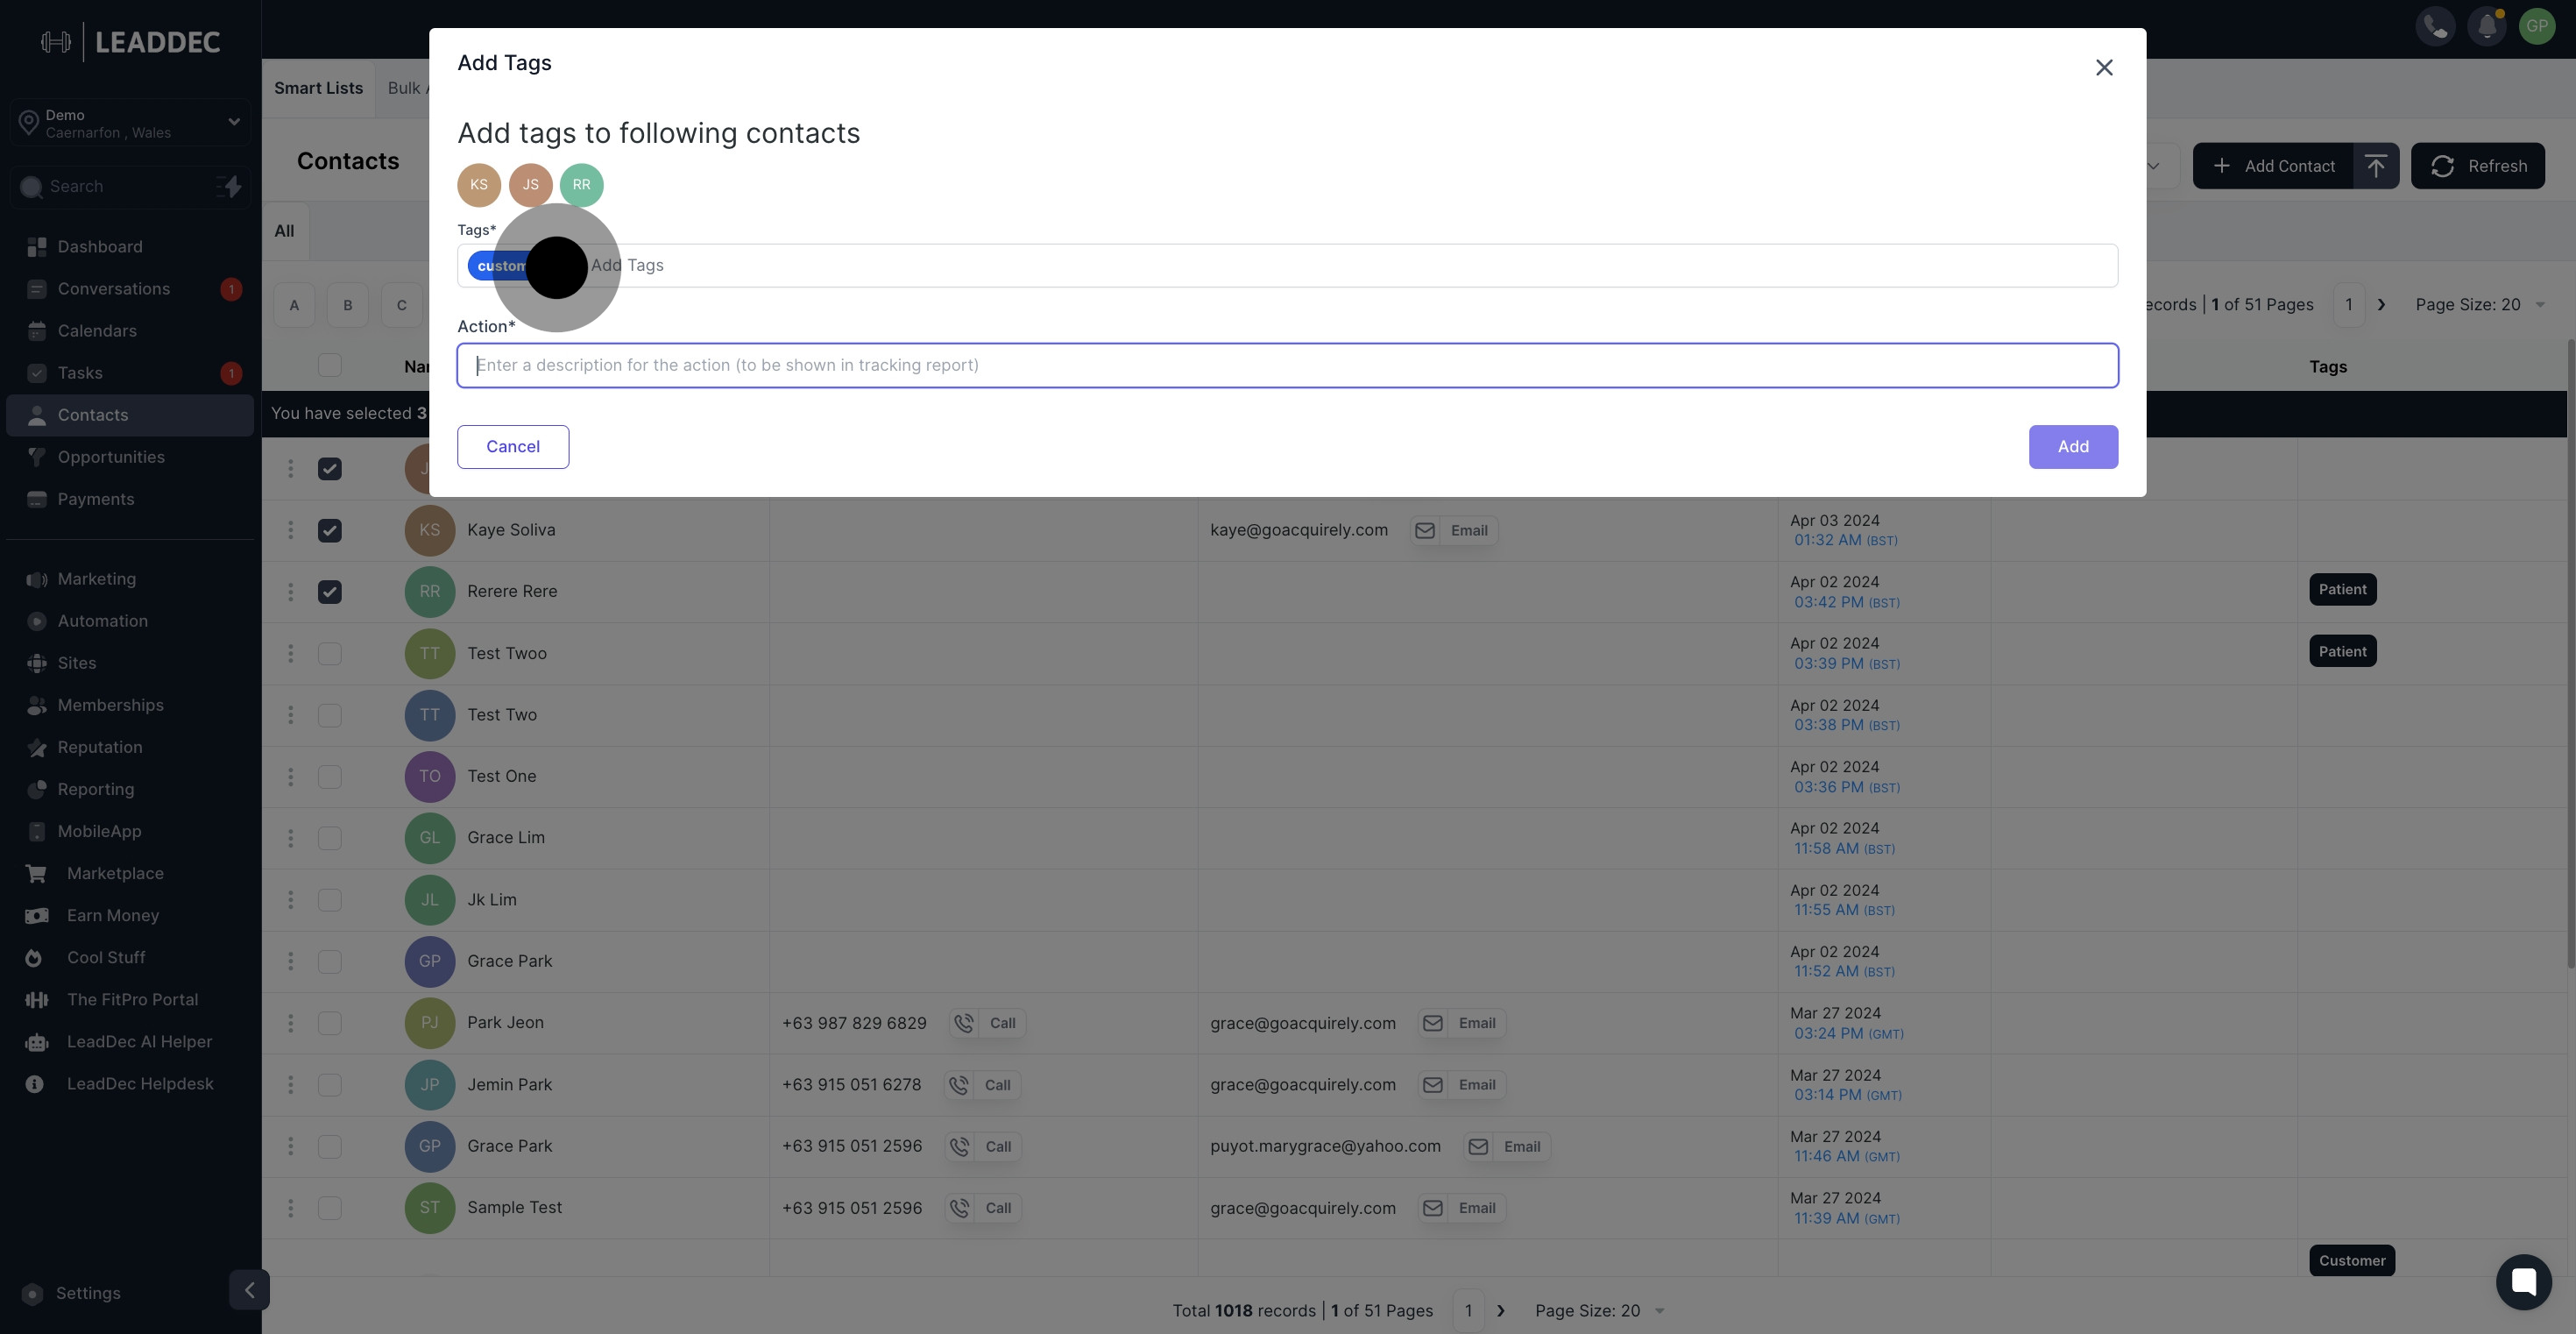Check the Grace Lim checkbox
Viewport: 2576px width, 1334px height.
tap(329, 839)
